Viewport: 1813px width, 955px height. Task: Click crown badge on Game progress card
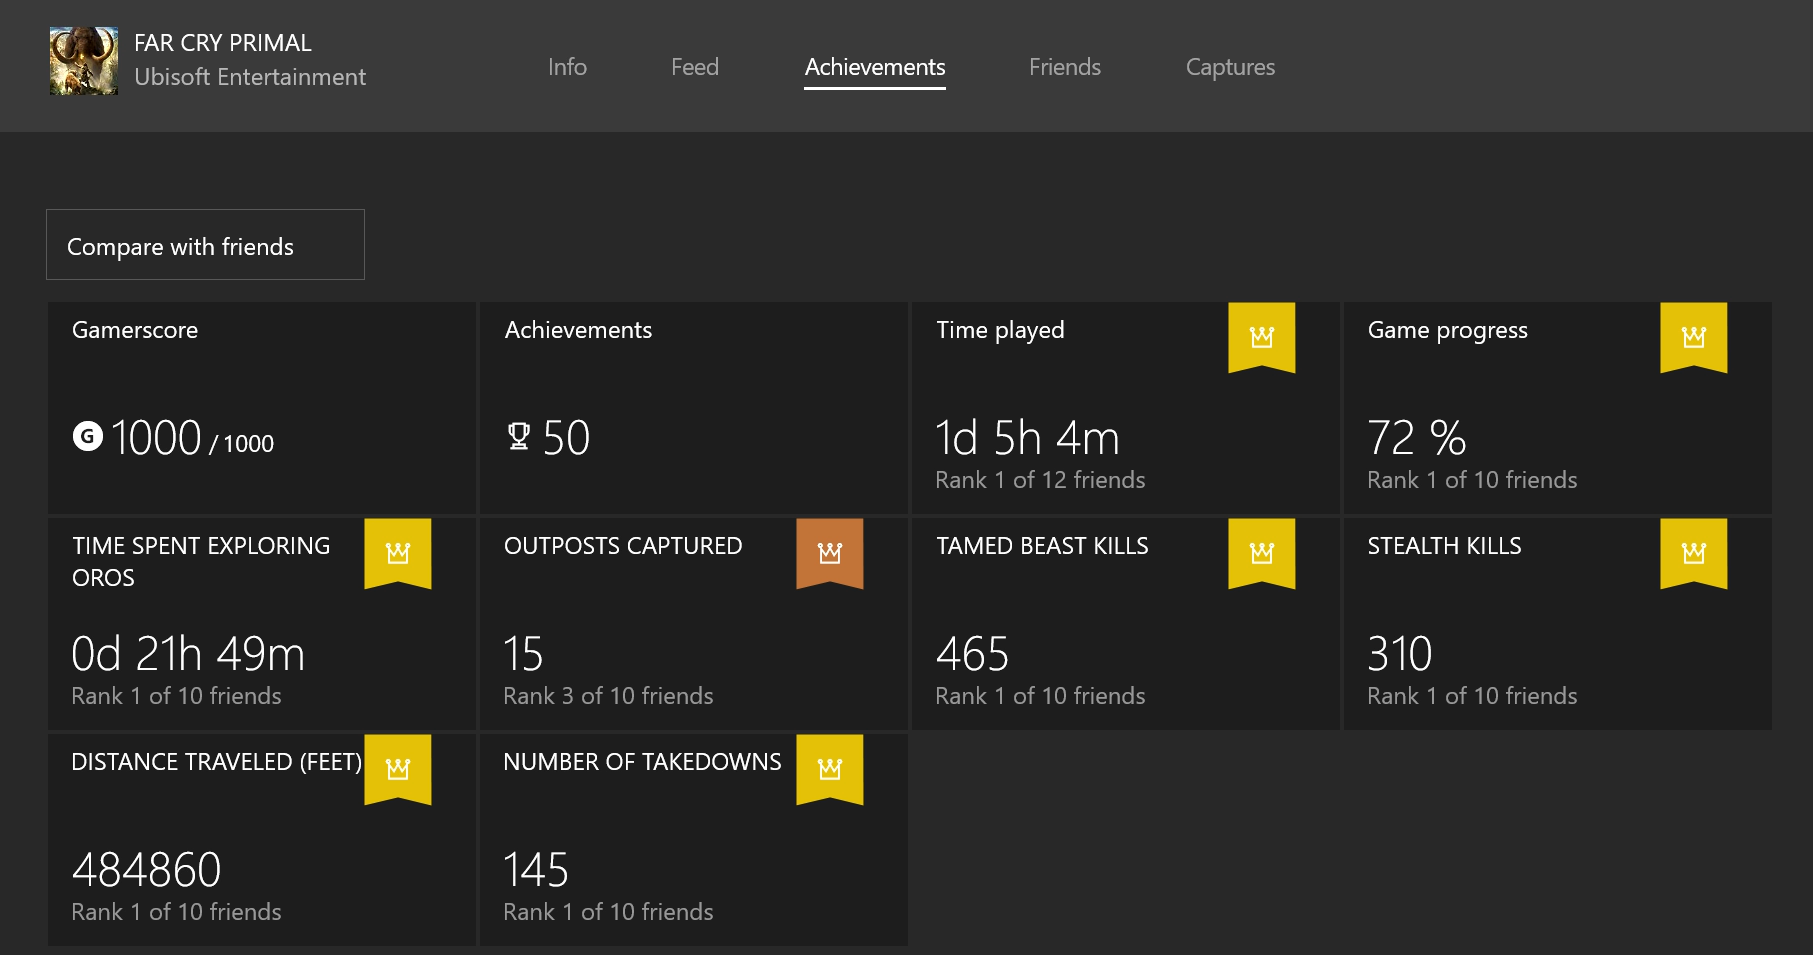click(x=1694, y=337)
